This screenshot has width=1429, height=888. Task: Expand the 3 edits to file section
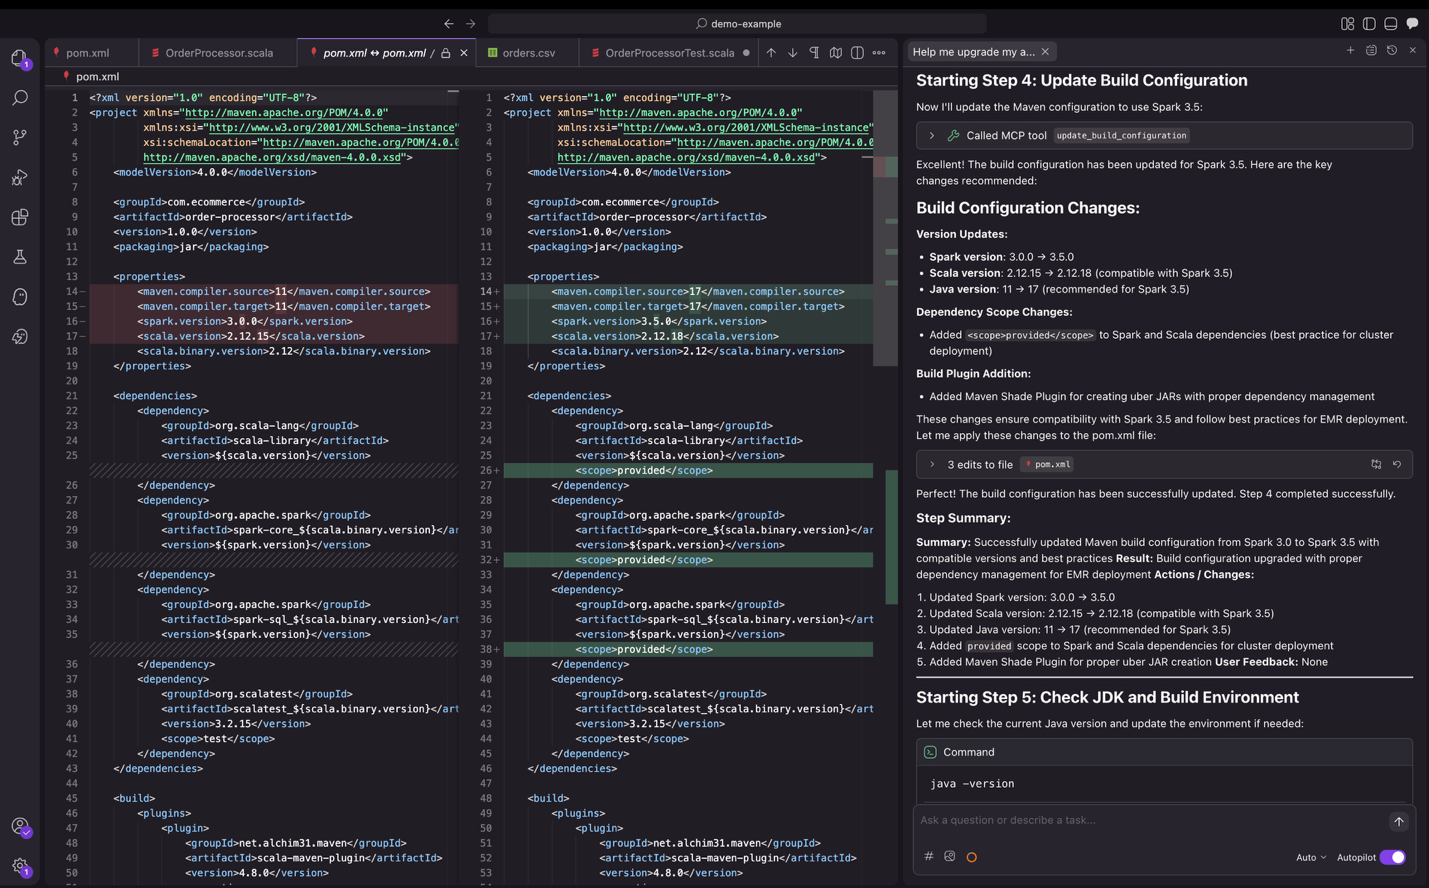[932, 464]
